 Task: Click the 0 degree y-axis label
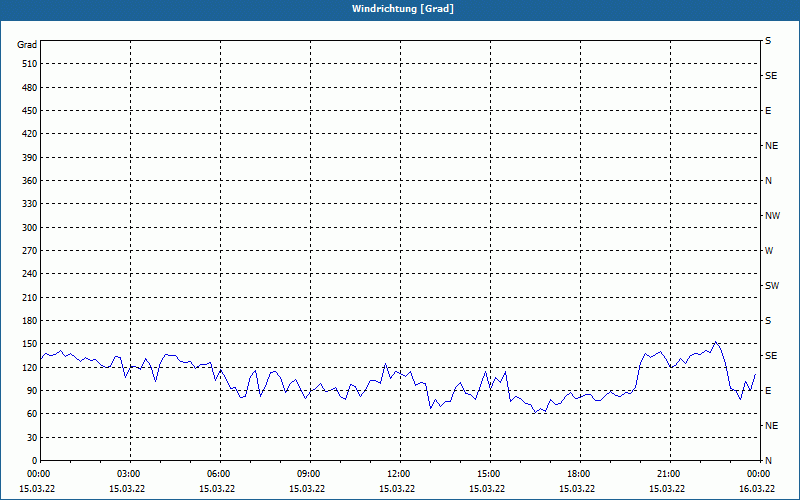click(x=33, y=461)
